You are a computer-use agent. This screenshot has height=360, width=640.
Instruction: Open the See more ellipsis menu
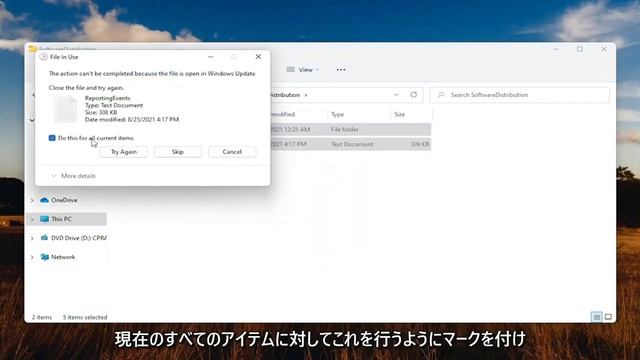click(341, 70)
